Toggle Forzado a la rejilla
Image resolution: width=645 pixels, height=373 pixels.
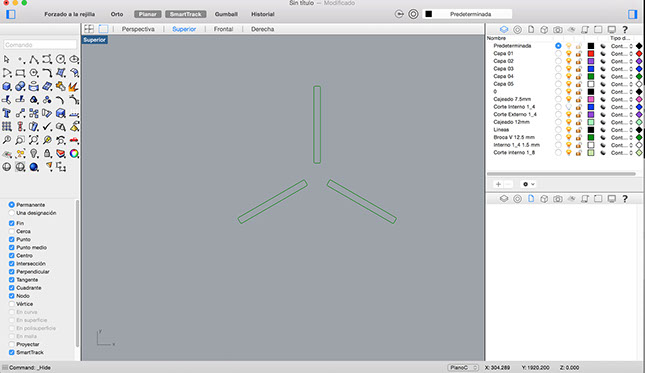pyautogui.click(x=70, y=14)
